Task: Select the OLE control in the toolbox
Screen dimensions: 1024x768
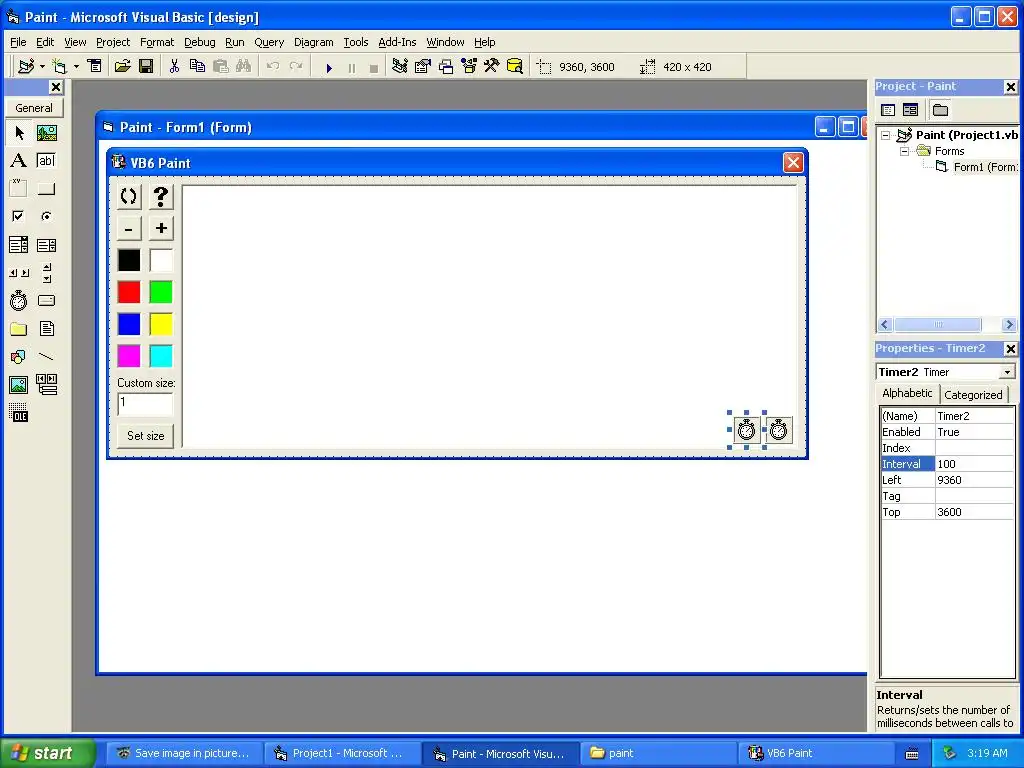Action: (19, 413)
